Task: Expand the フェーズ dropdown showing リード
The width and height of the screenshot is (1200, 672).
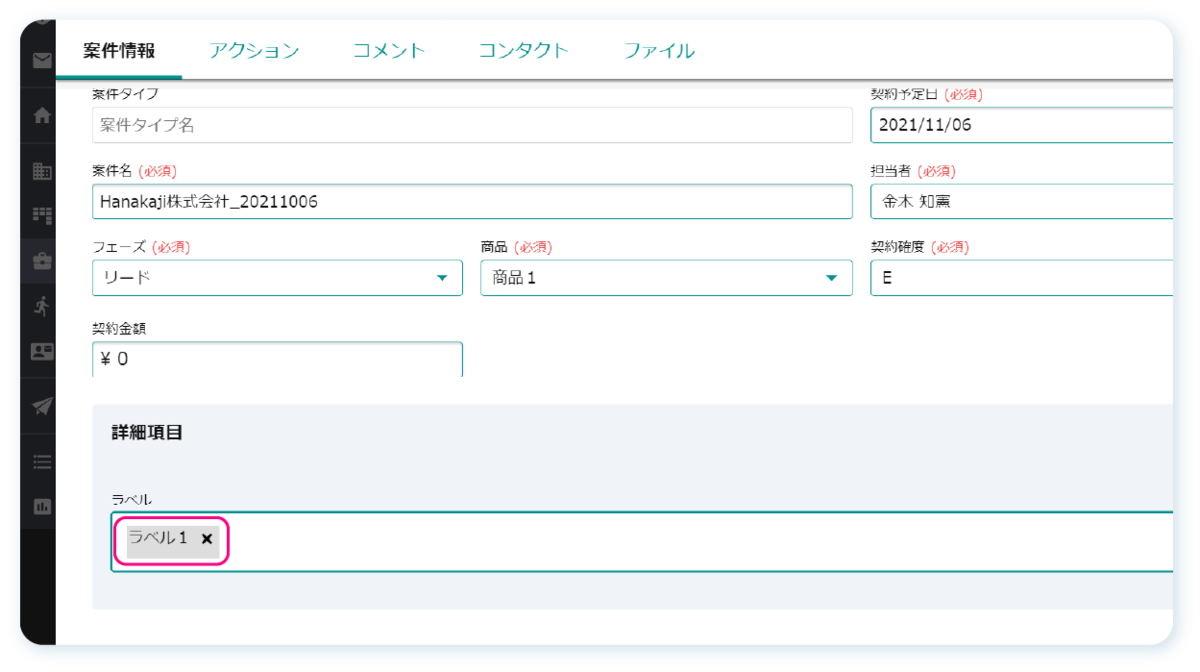Action: [277, 278]
